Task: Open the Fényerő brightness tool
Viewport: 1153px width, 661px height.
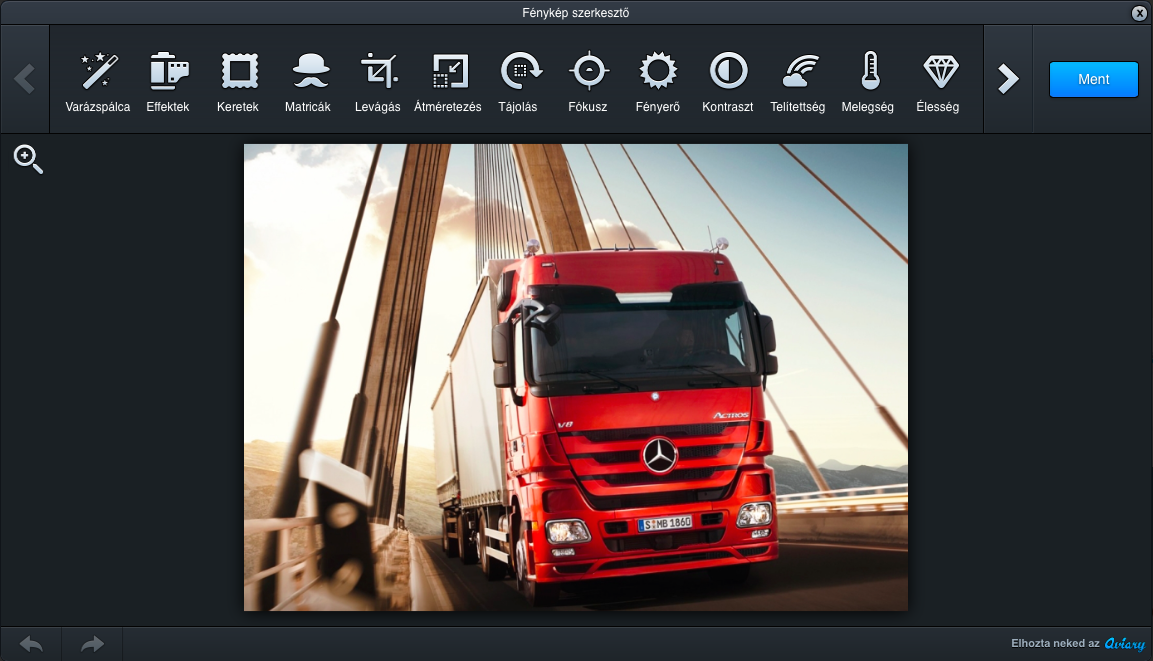Action: pos(658,82)
